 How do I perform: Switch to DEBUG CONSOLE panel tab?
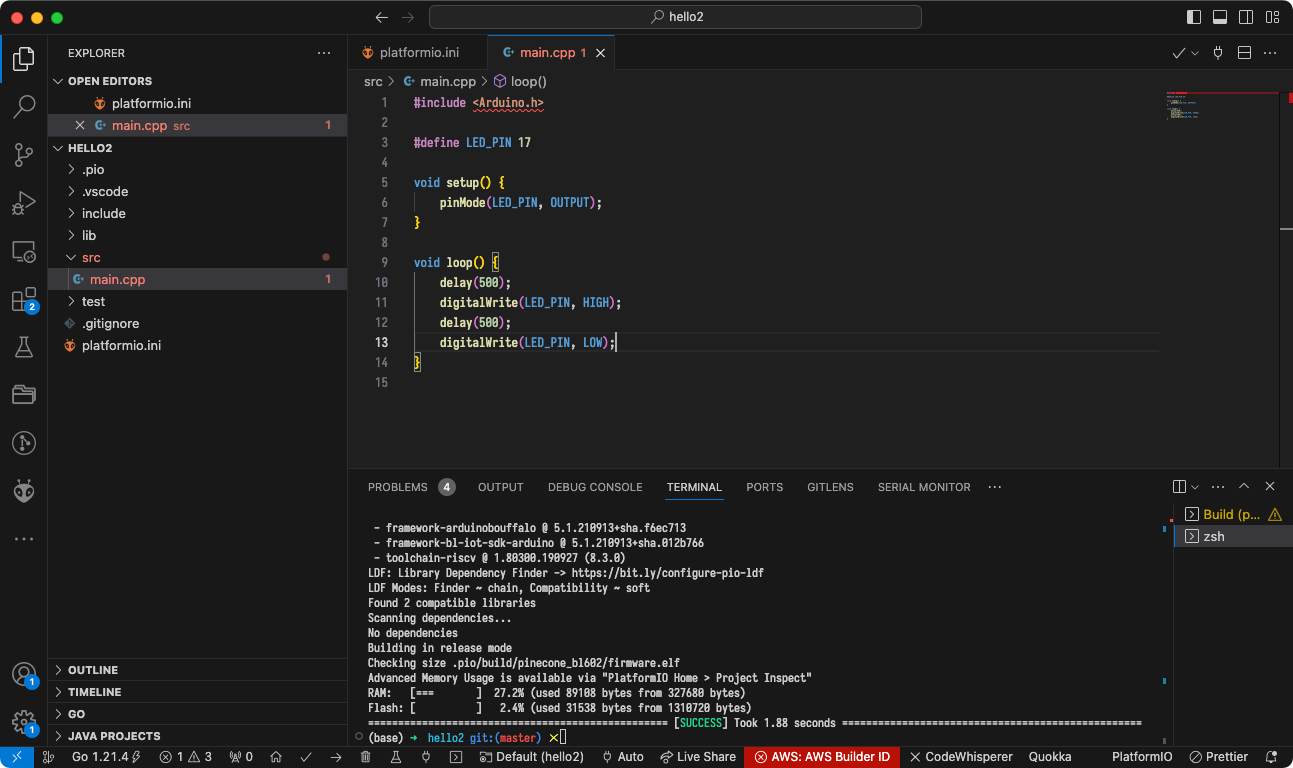[x=595, y=487]
